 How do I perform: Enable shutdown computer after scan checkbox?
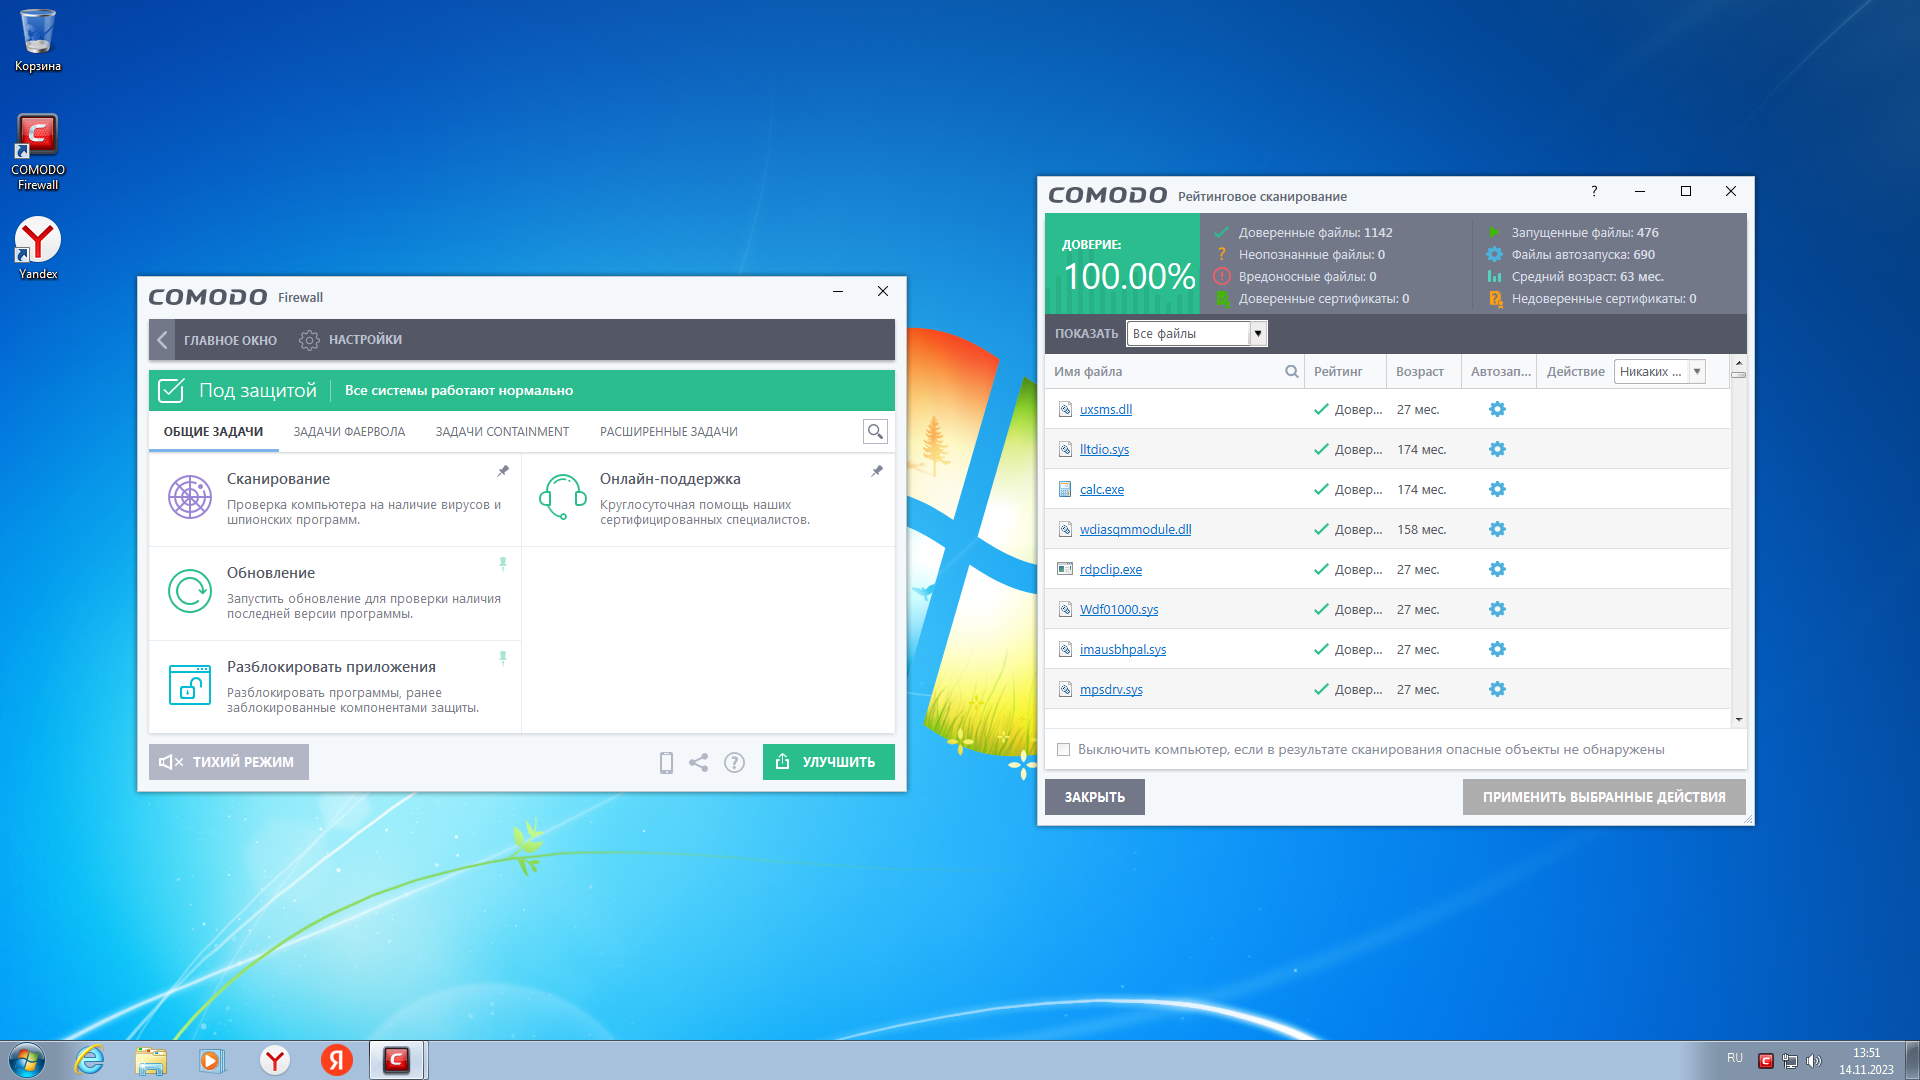pos(1064,750)
